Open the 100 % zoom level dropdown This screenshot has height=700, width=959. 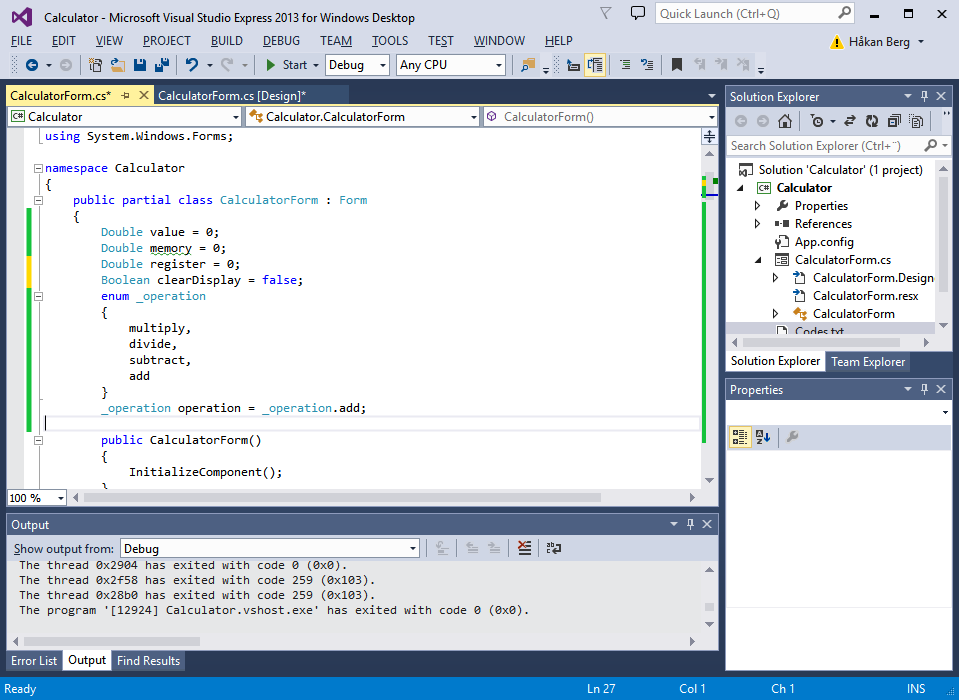37,498
